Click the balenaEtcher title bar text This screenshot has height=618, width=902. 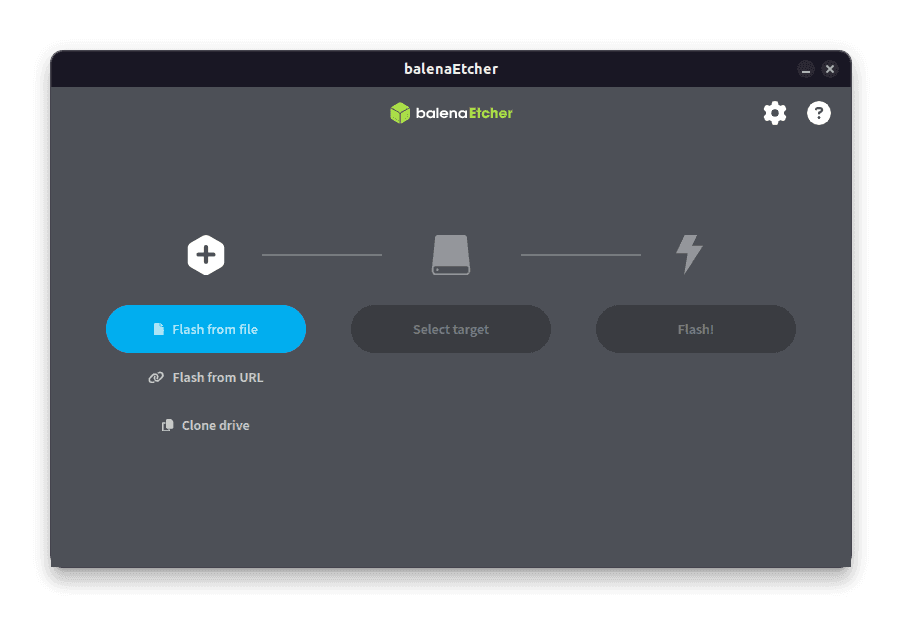(x=451, y=69)
